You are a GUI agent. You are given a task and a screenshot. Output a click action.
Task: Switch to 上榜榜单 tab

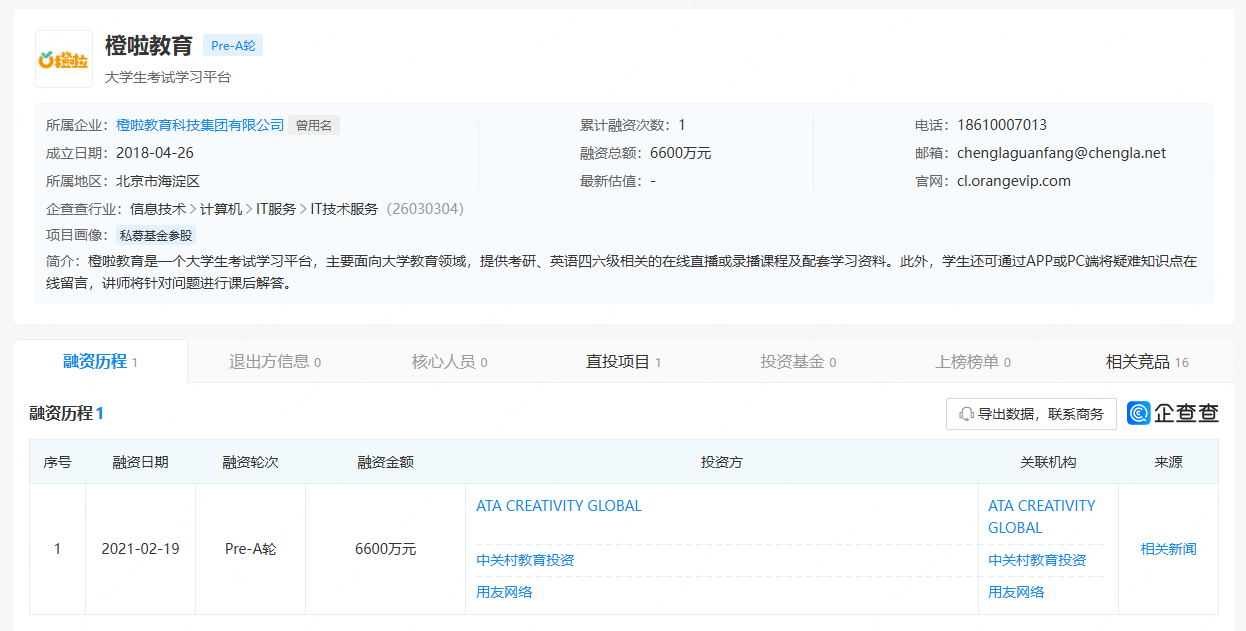tap(973, 362)
